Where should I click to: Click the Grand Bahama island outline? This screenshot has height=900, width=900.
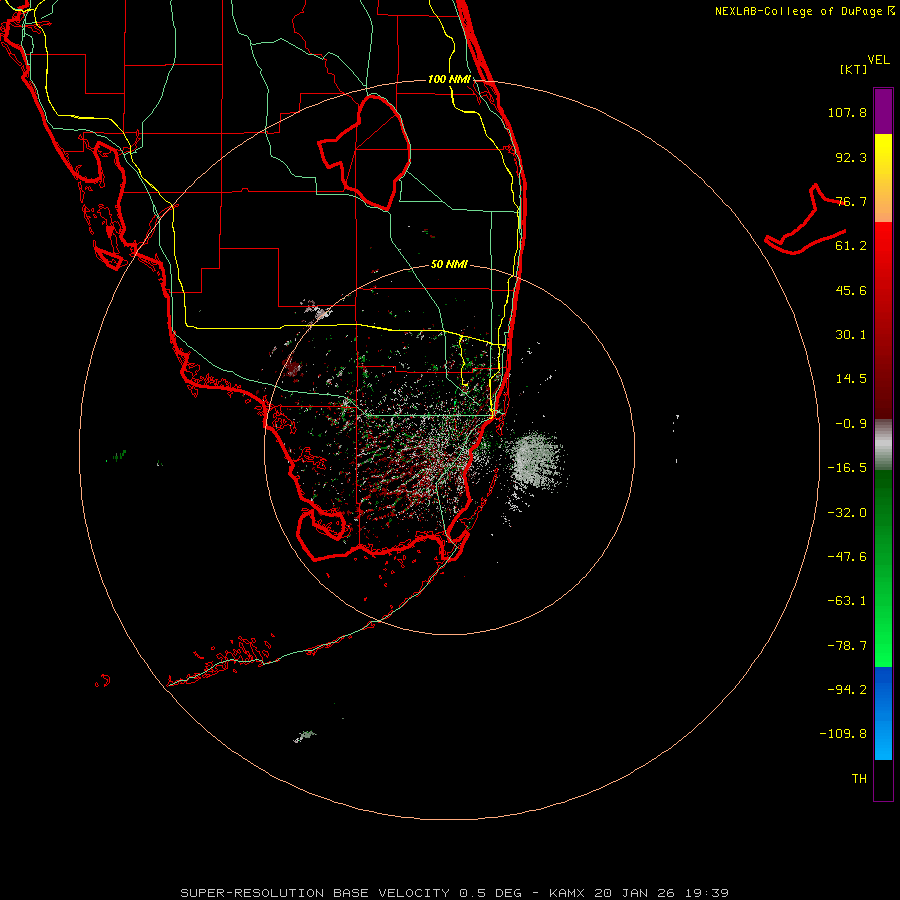(805, 221)
